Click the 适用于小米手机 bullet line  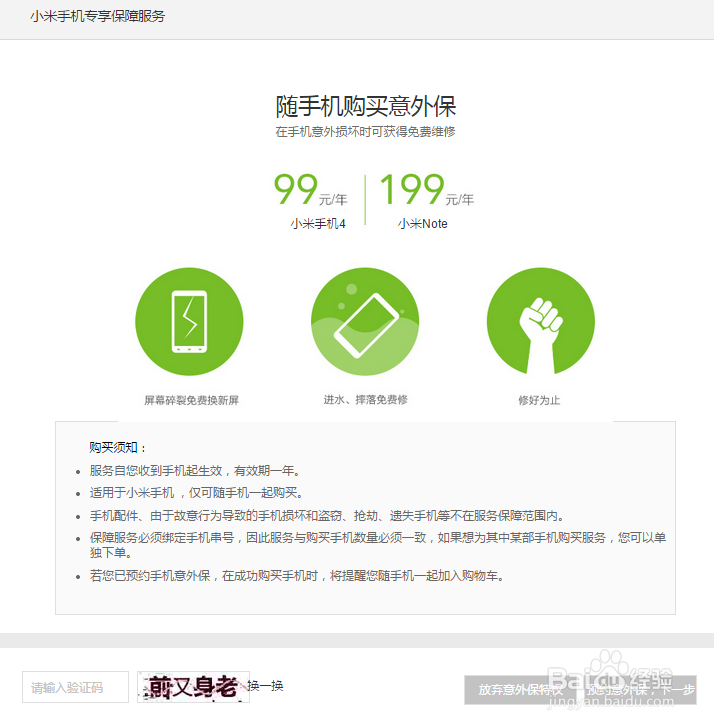click(x=196, y=493)
